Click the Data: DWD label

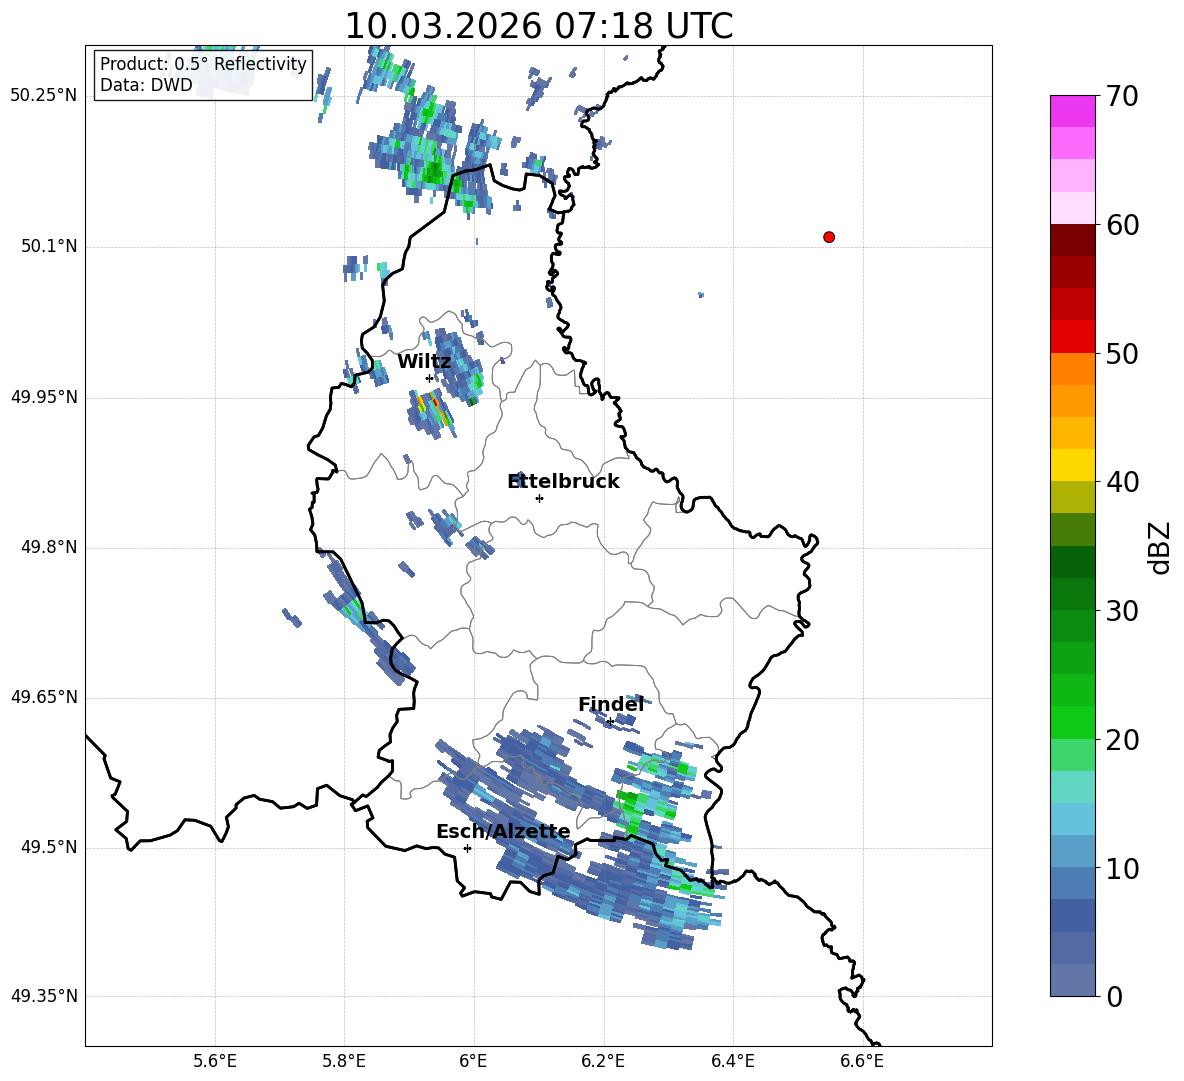pyautogui.click(x=146, y=85)
